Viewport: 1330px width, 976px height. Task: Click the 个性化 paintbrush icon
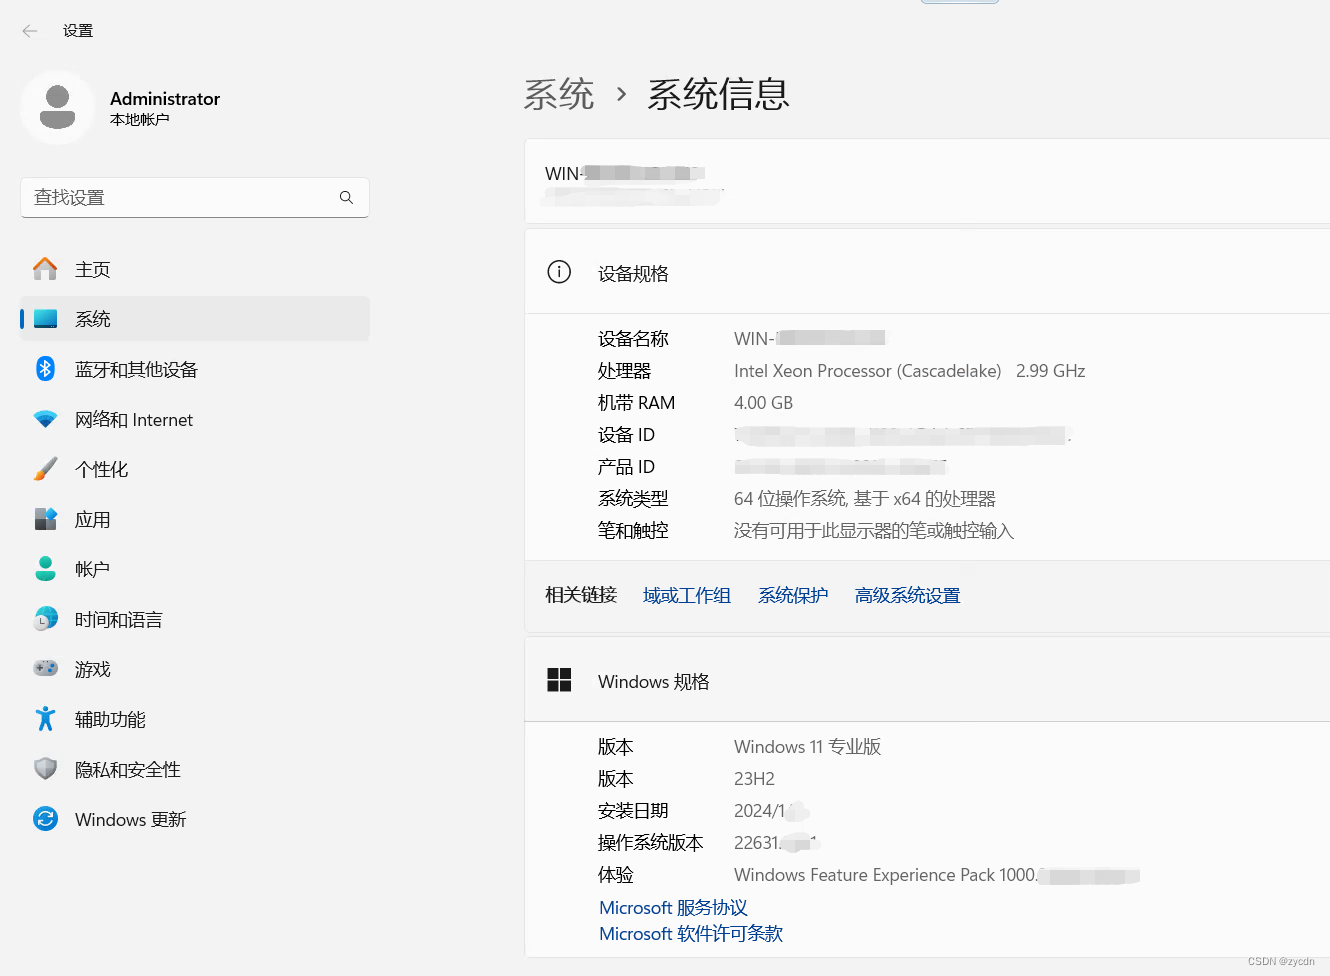[x=45, y=469]
